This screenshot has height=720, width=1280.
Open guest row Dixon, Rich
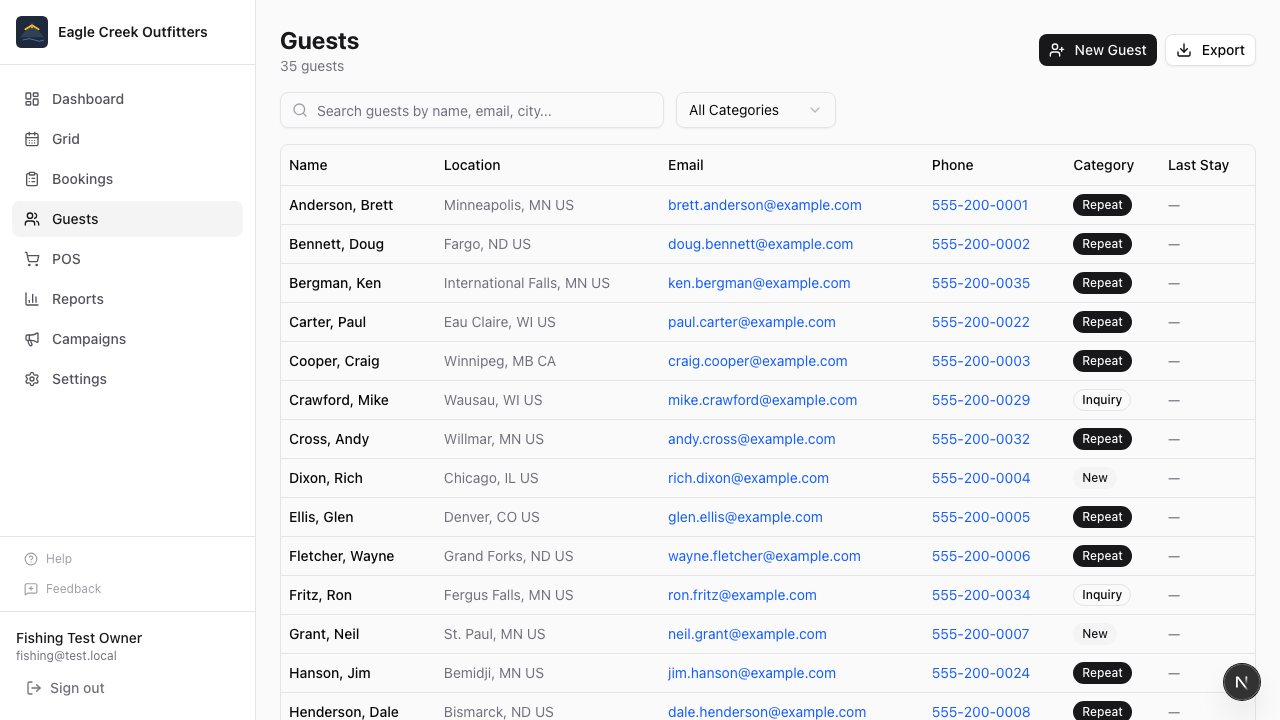326,478
